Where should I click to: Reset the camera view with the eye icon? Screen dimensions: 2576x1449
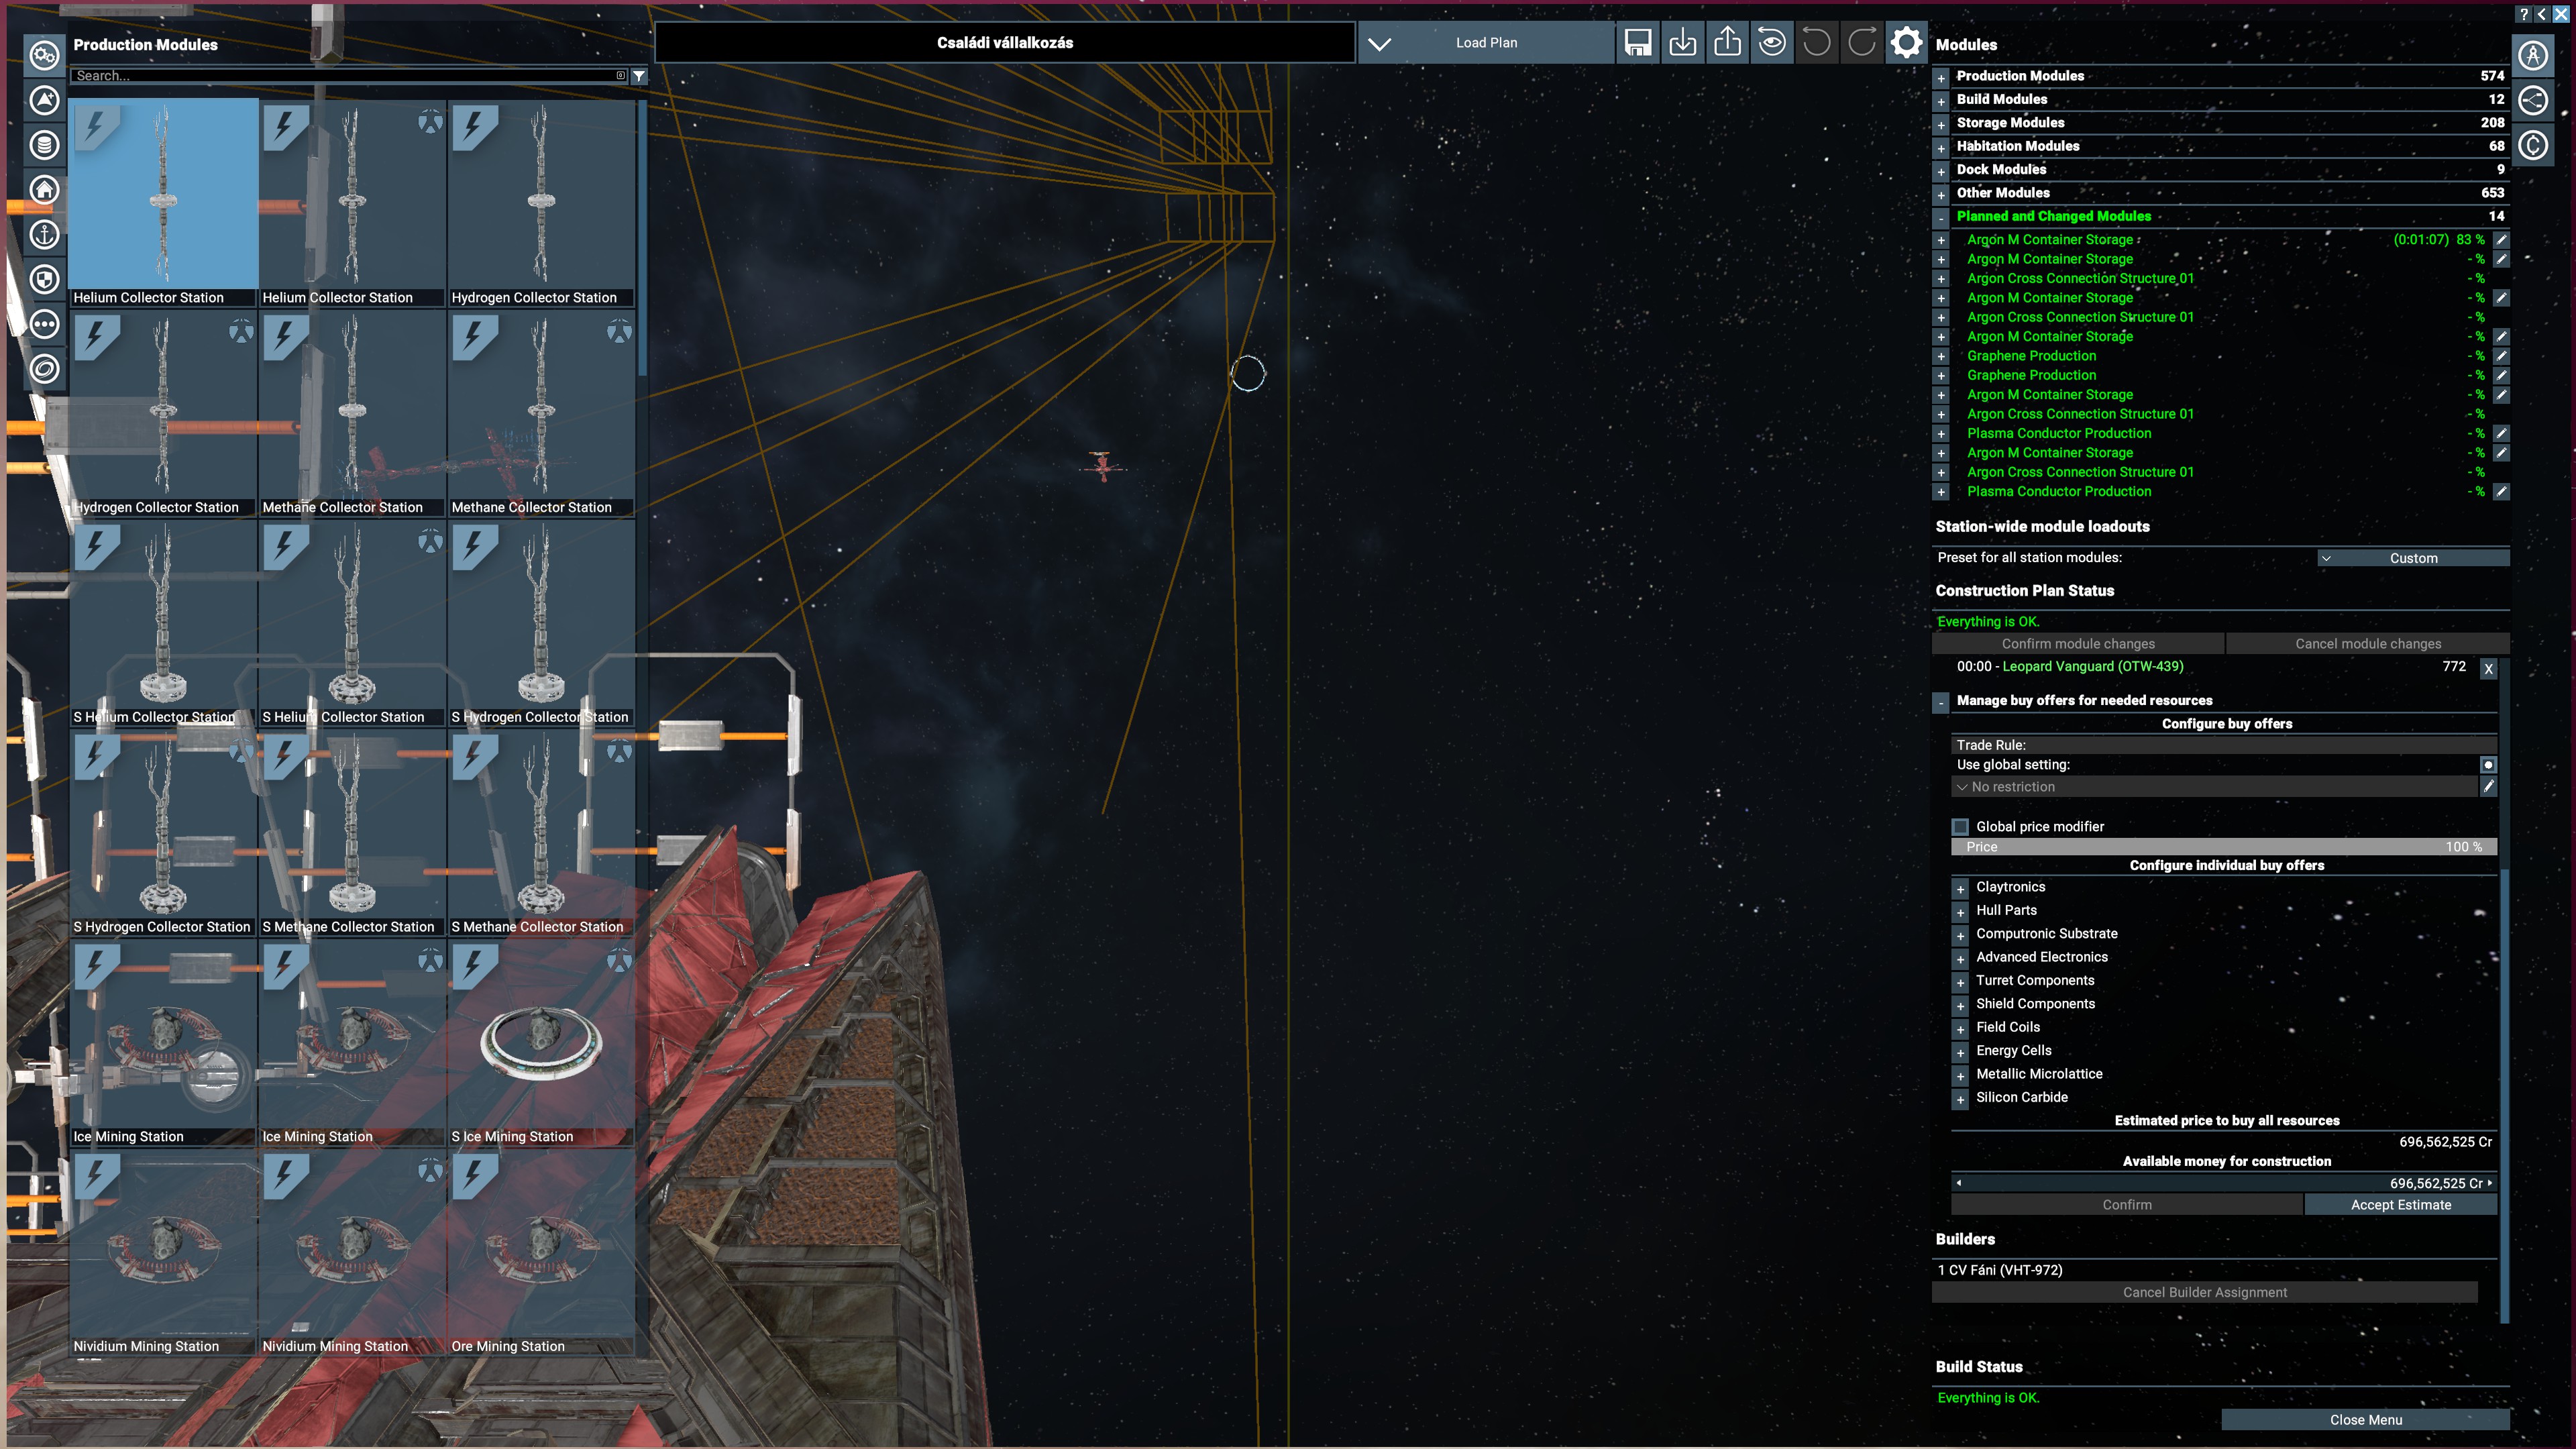(x=1772, y=43)
